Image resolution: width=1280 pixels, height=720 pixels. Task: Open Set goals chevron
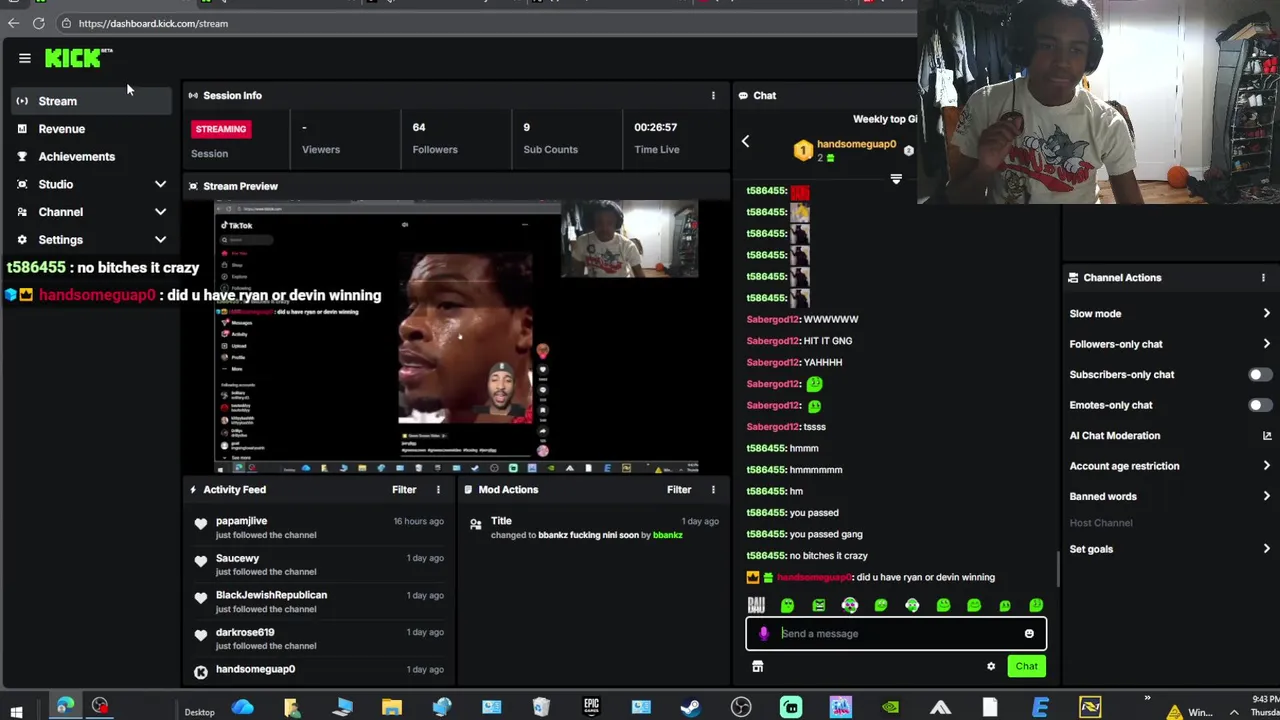(1266, 549)
